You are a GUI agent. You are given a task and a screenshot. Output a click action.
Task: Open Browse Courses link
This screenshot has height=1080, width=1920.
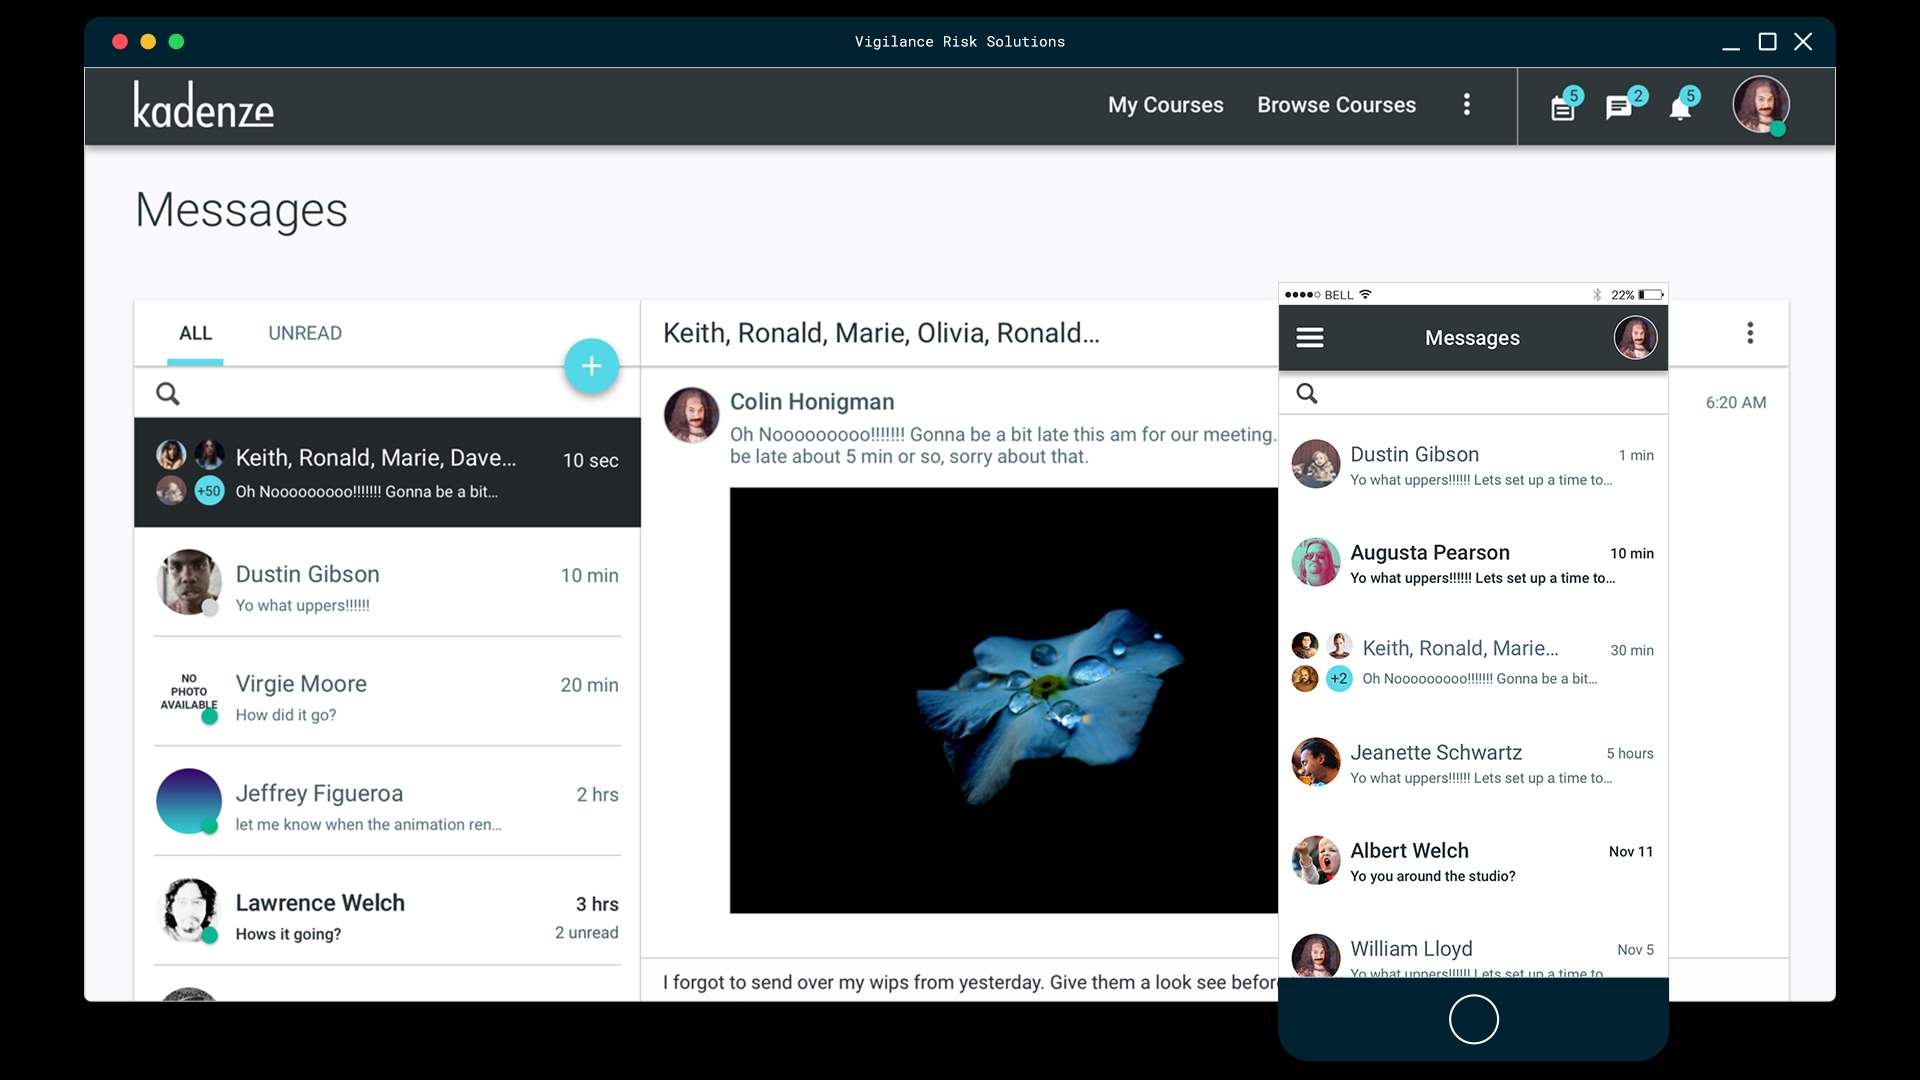tap(1336, 105)
